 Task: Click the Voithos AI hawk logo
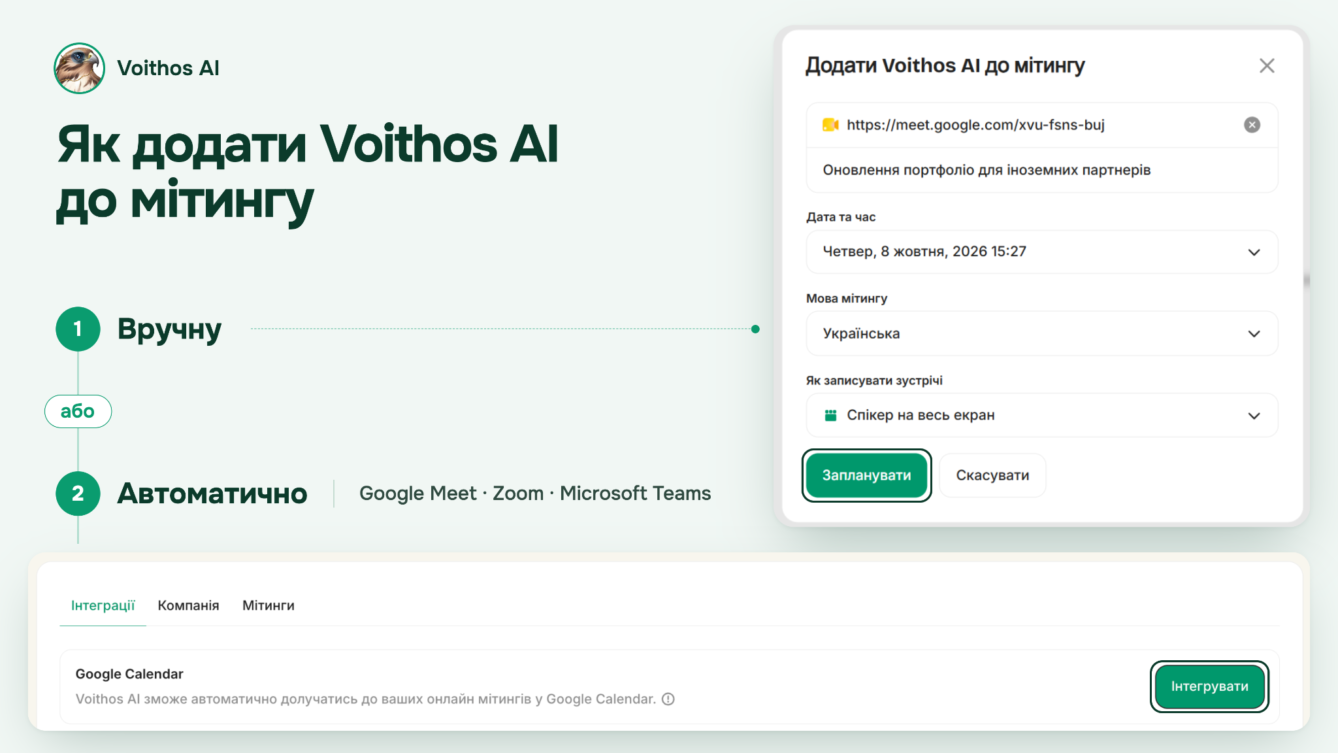[x=79, y=68]
